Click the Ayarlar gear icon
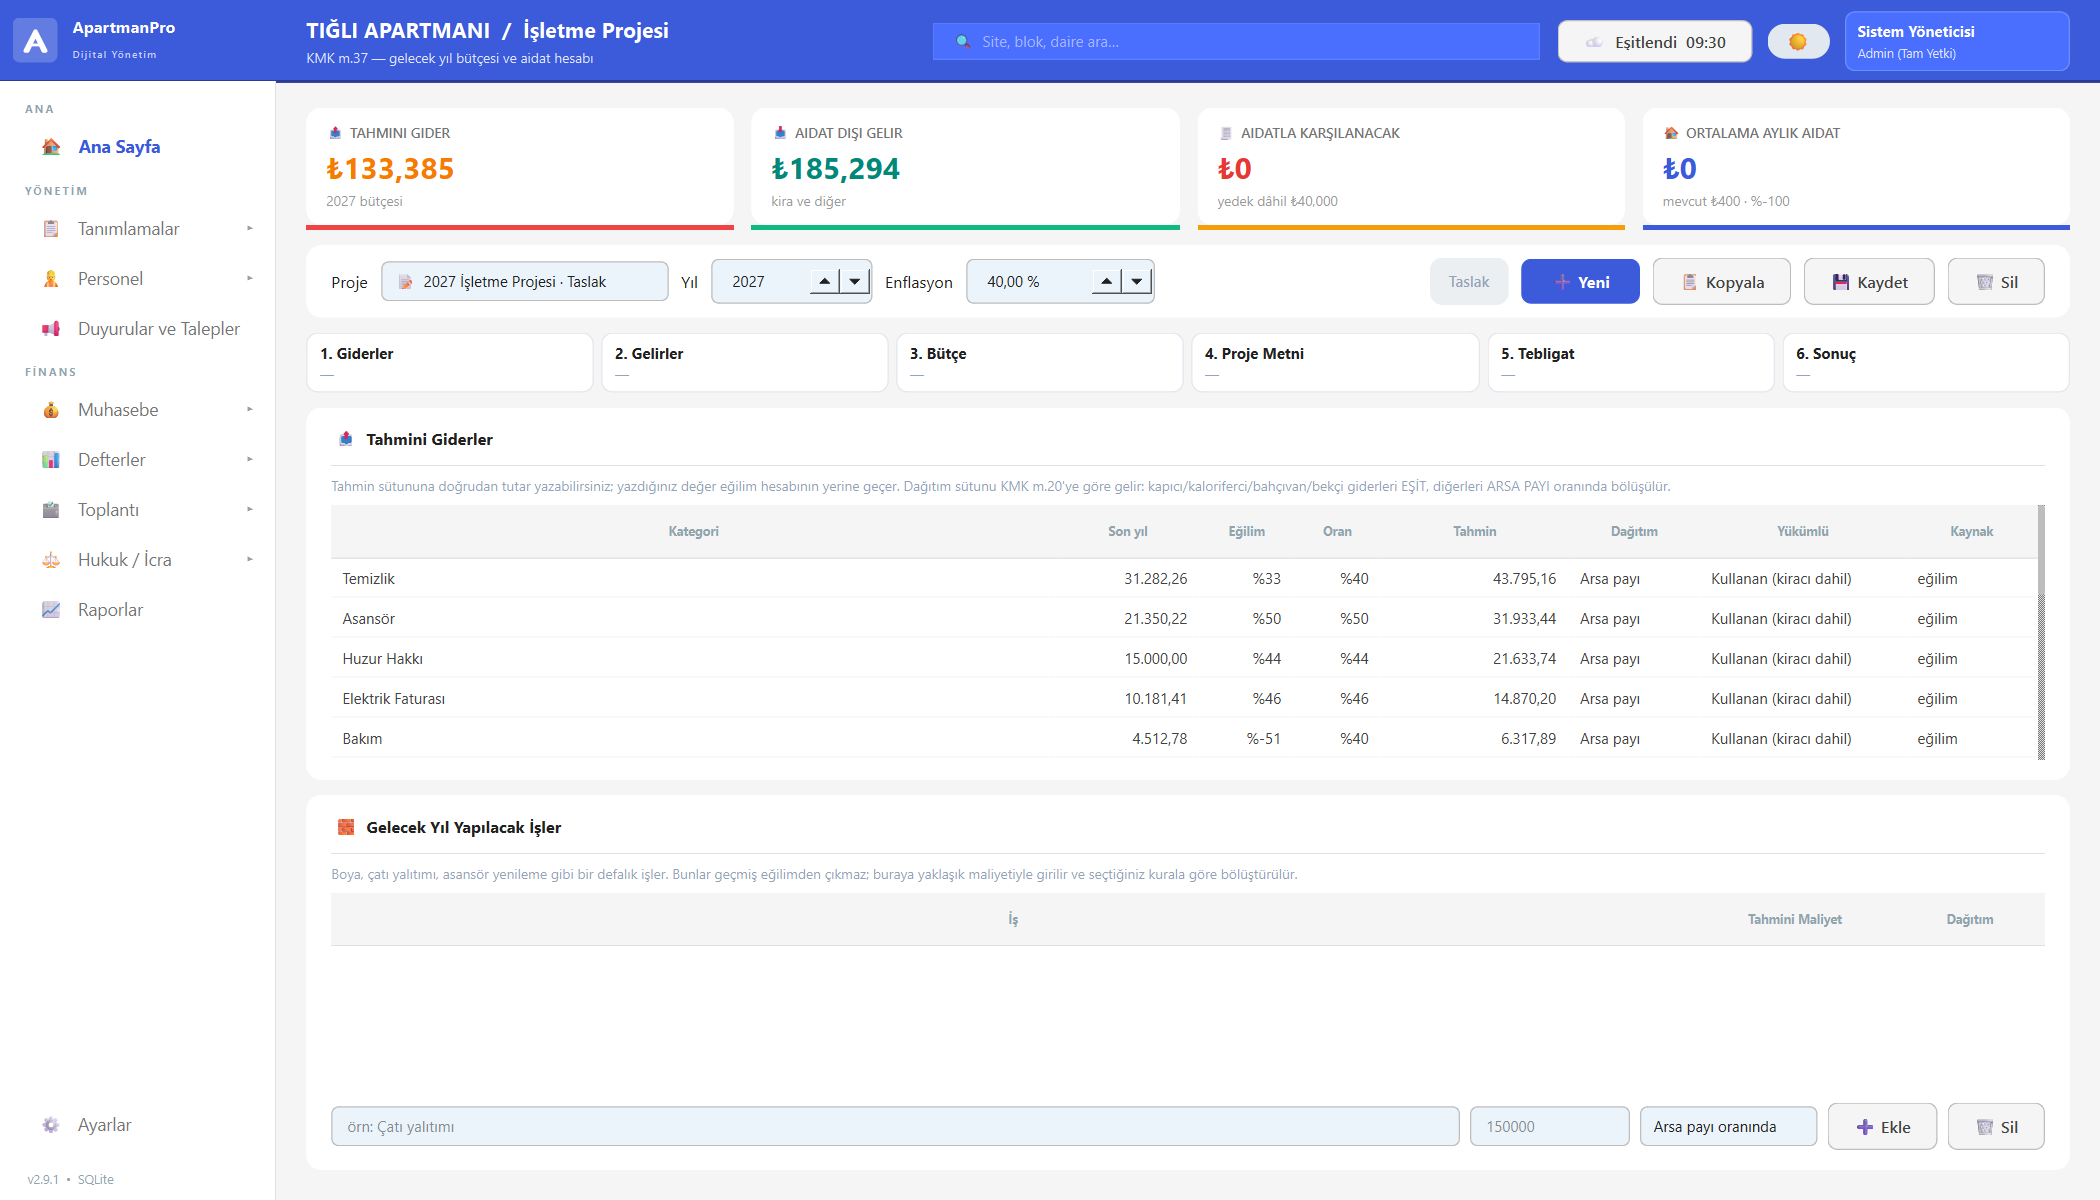The height and width of the screenshot is (1200, 2100). coord(51,1125)
